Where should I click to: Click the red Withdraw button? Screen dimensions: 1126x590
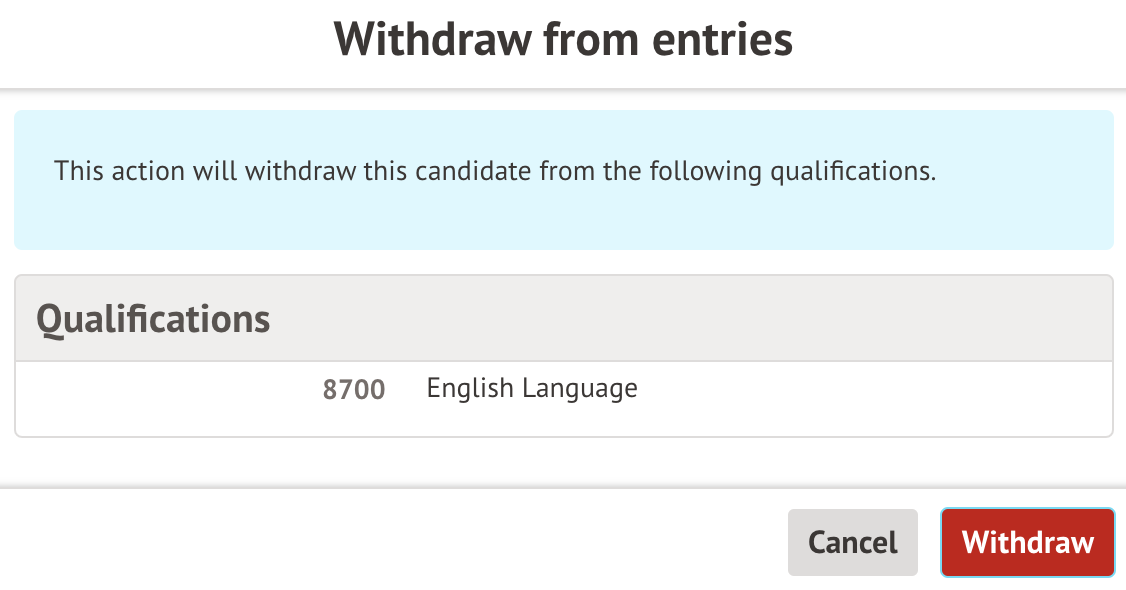pyautogui.click(x=1027, y=543)
